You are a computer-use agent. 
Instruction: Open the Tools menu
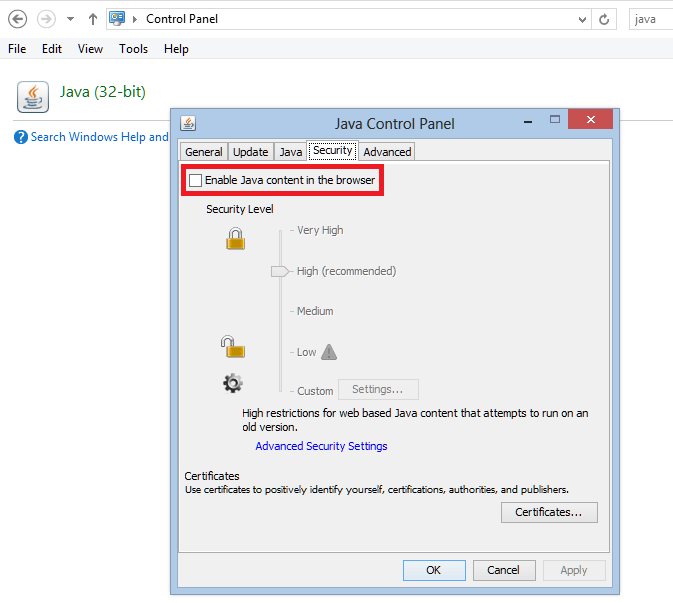point(133,49)
